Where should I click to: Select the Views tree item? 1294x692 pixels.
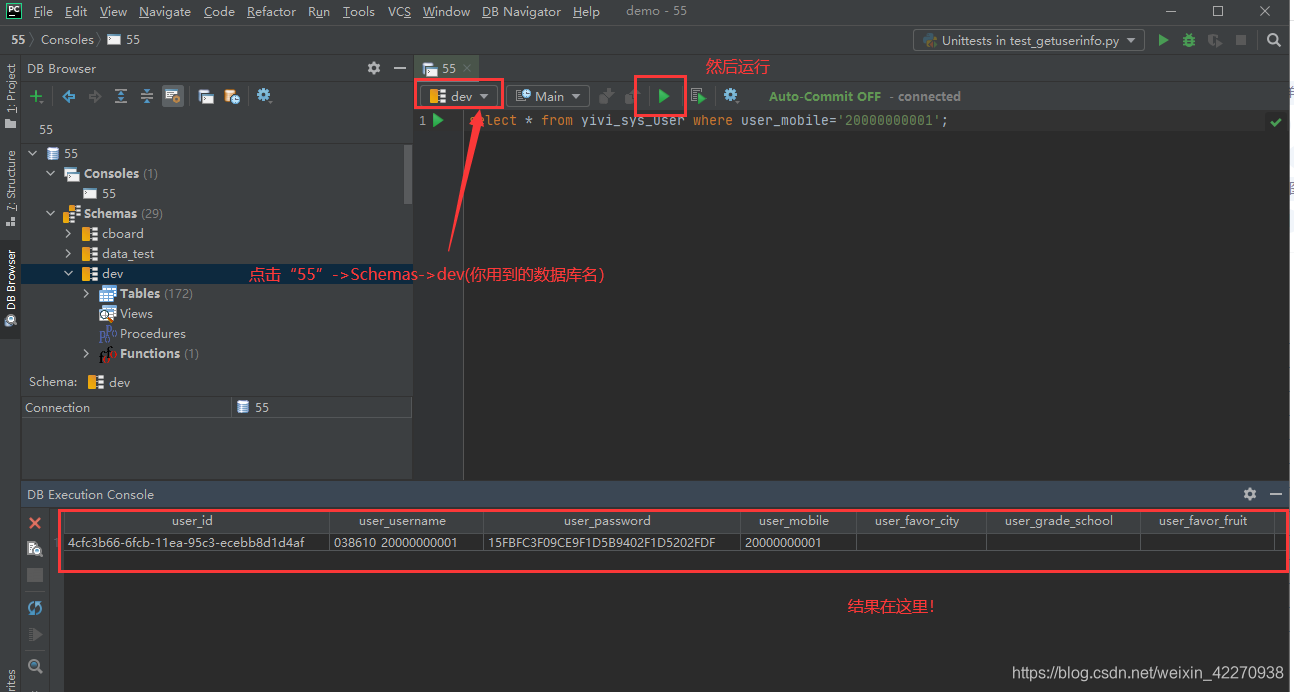click(136, 313)
